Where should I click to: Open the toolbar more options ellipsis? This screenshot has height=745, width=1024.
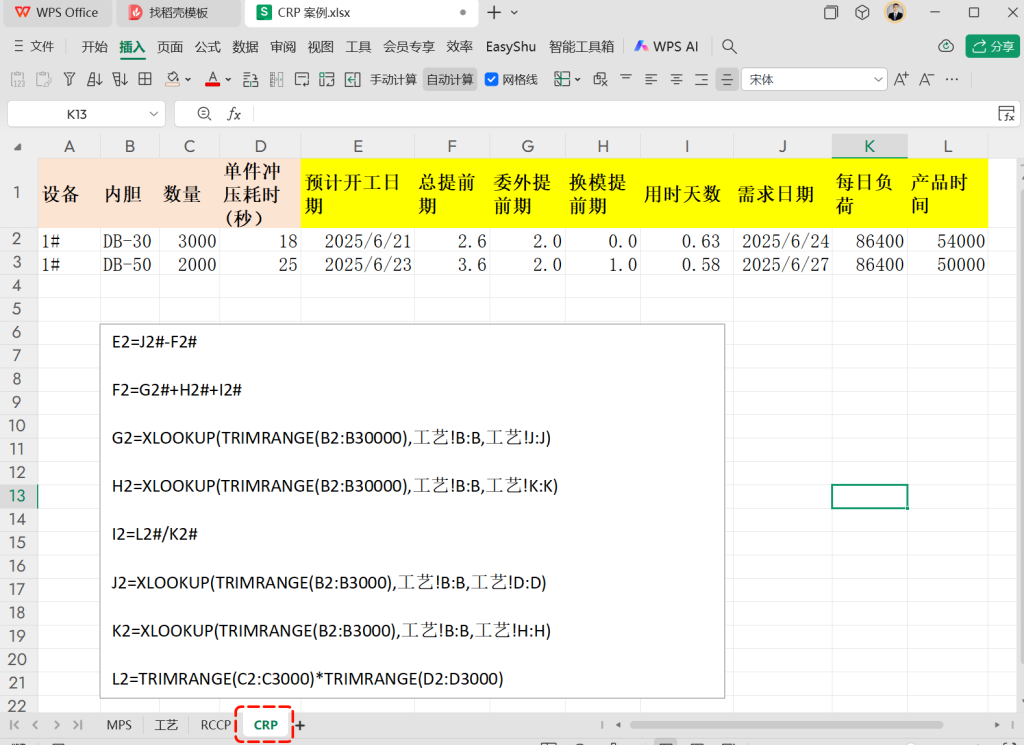(952, 80)
